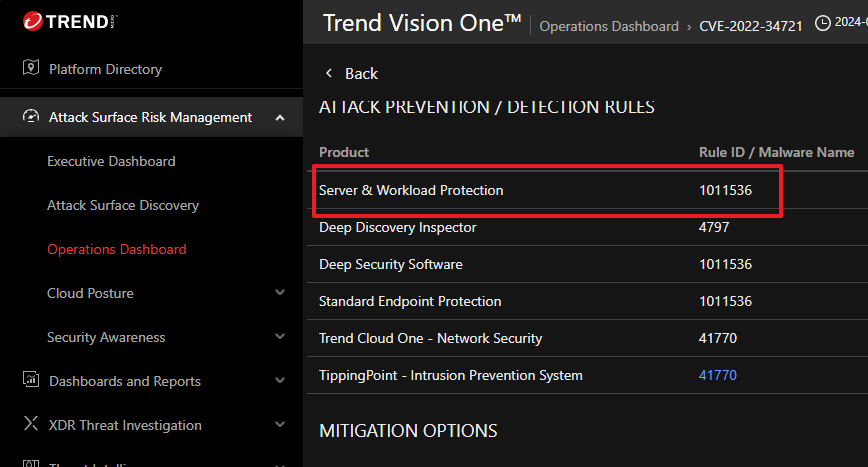Expand the Cloud Posture submenu chevron
Screen dimensions: 868x467
click(280, 293)
